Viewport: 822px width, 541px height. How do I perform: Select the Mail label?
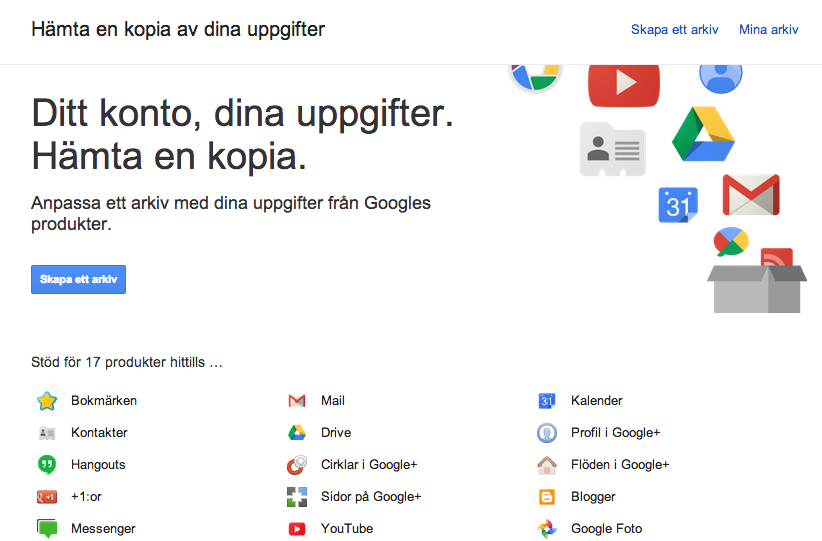(333, 401)
